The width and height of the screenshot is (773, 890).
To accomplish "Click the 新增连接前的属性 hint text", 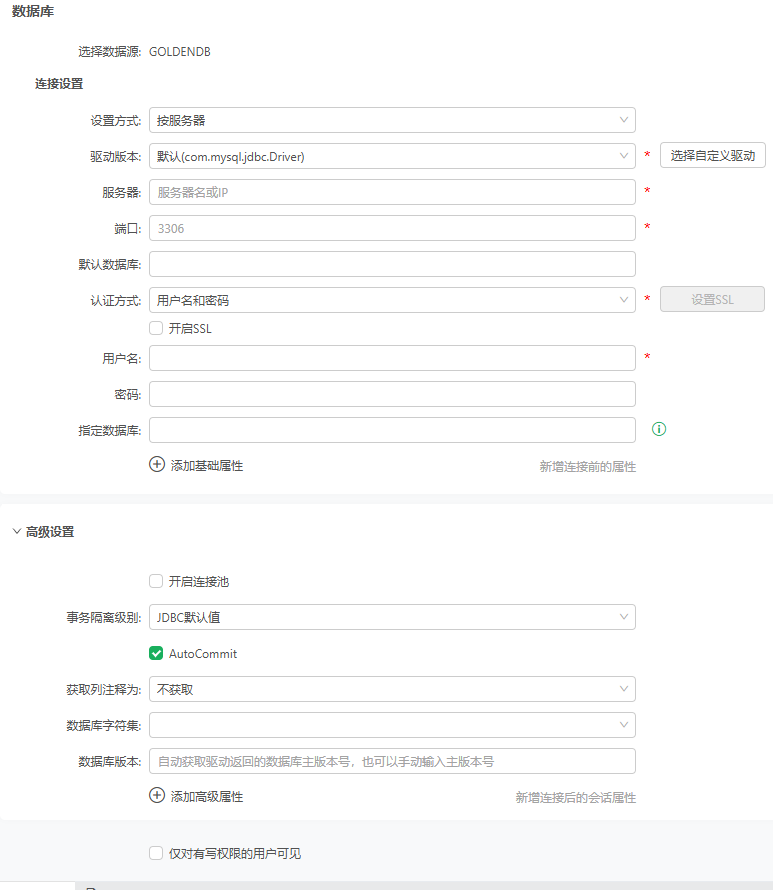I will click(x=587, y=467).
